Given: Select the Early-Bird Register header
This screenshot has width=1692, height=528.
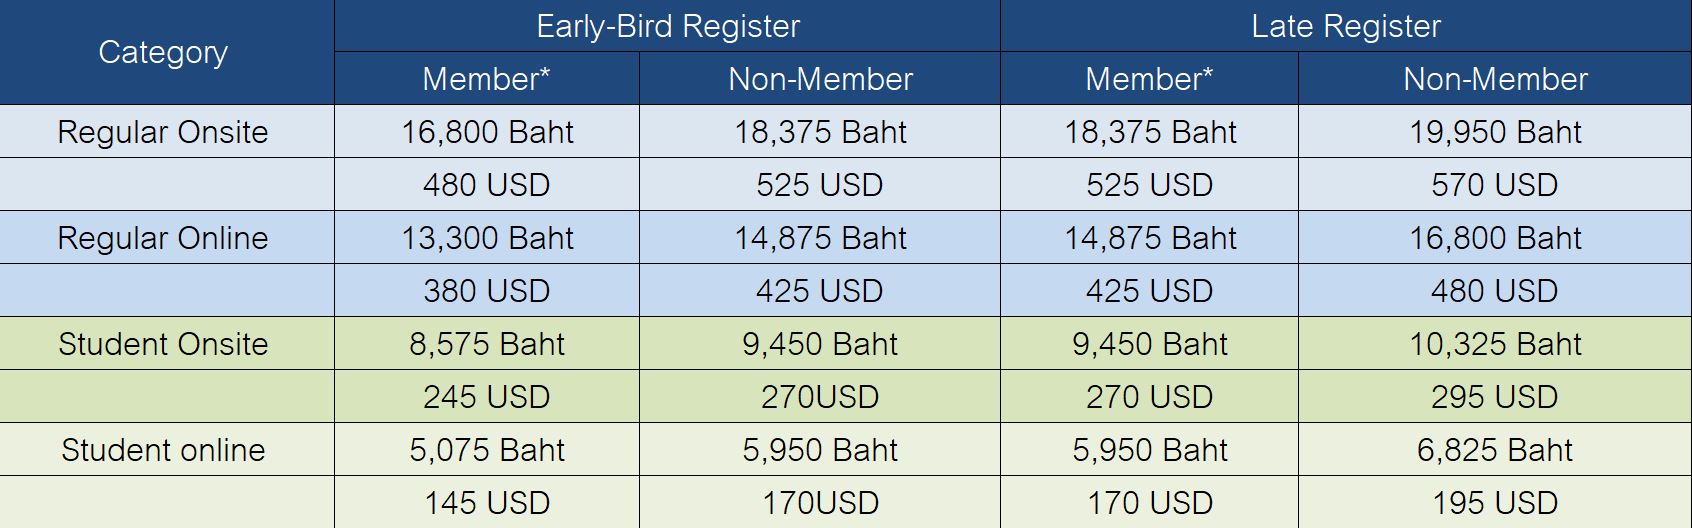Looking at the screenshot, I should [668, 26].
